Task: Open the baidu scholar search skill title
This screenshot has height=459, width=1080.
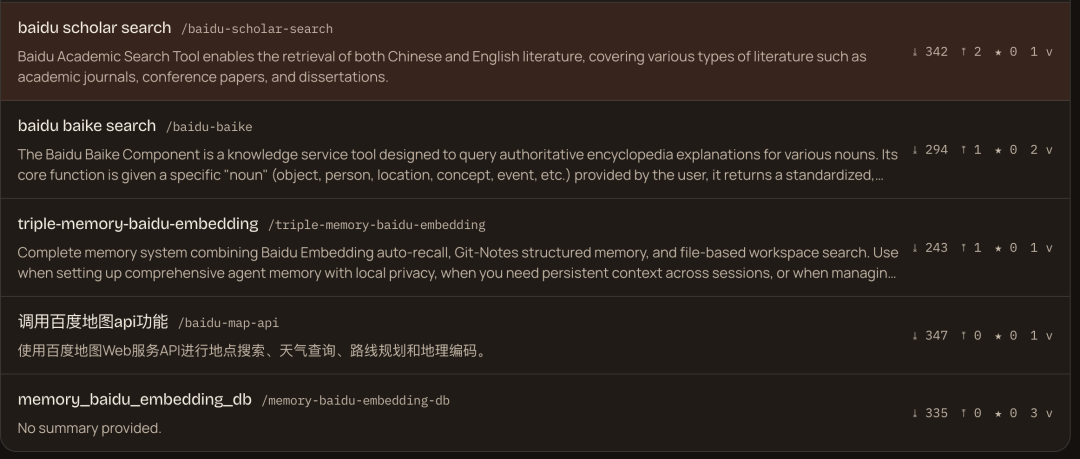Action: [94, 28]
